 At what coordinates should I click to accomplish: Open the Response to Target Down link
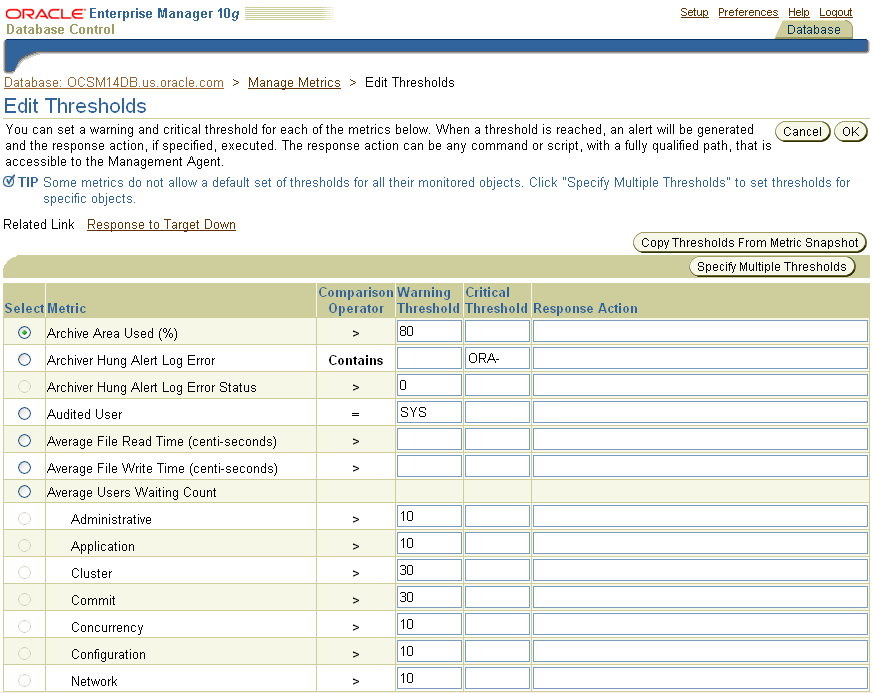click(x=161, y=224)
